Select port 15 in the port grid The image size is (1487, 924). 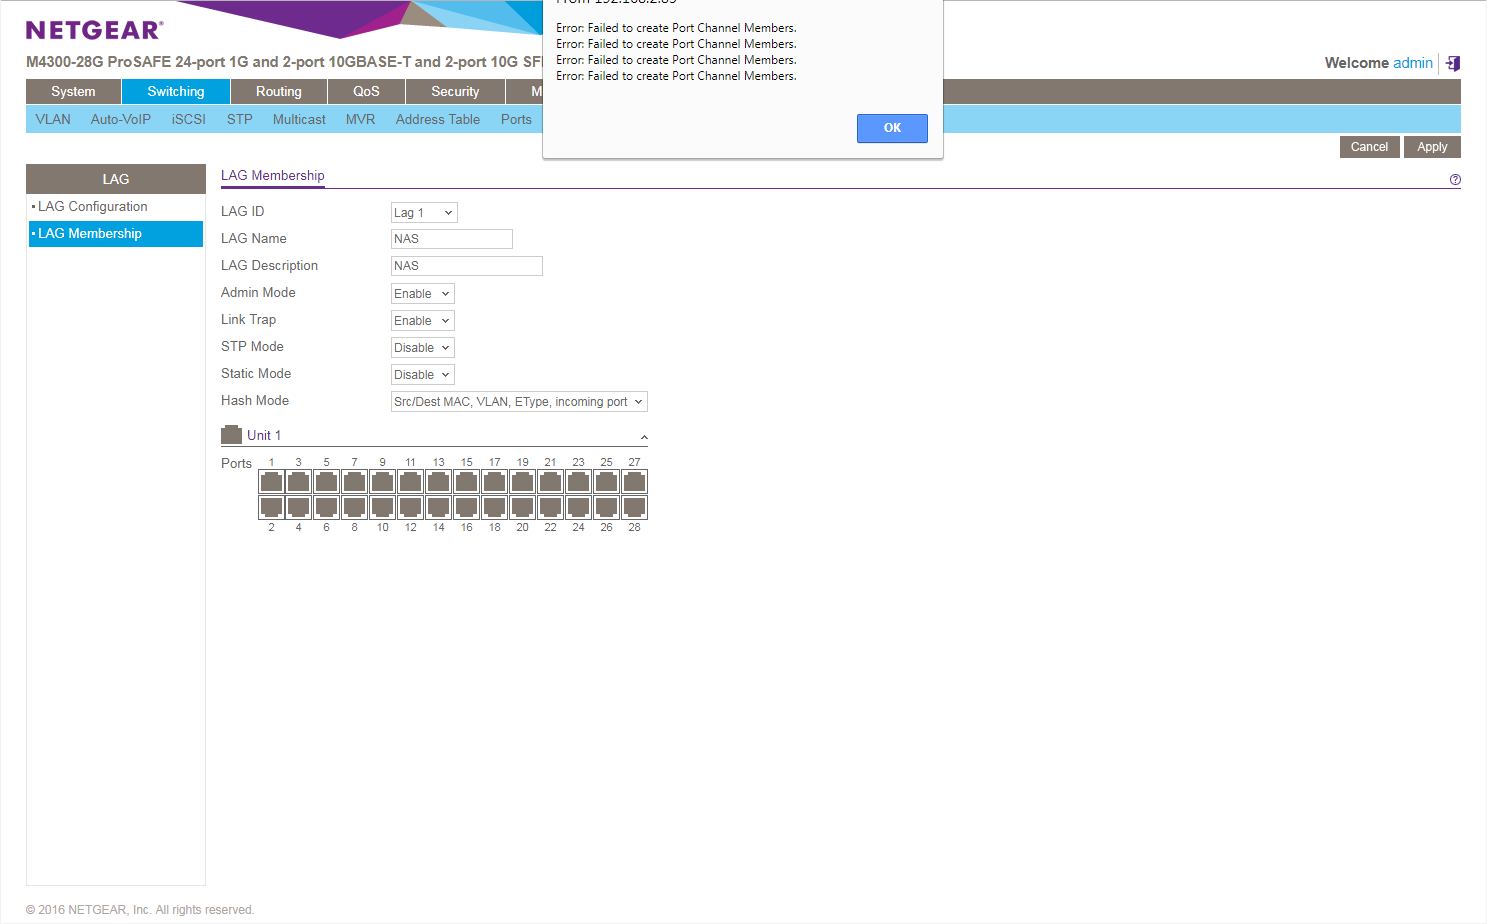tap(467, 482)
